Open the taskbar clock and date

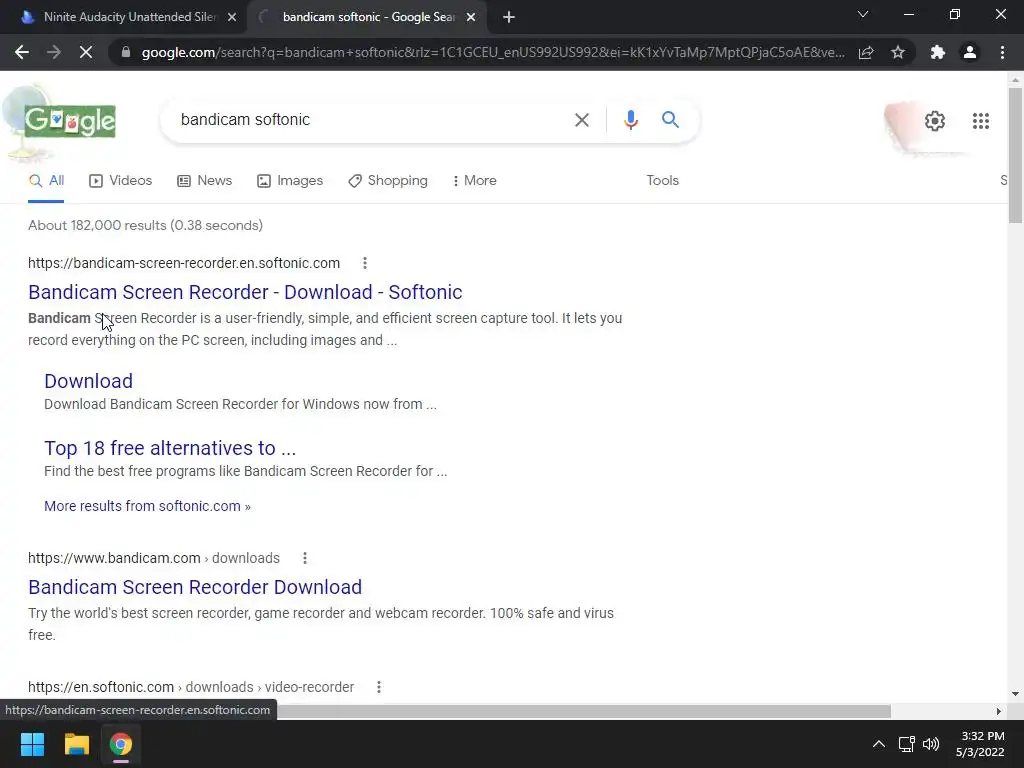click(x=980, y=744)
